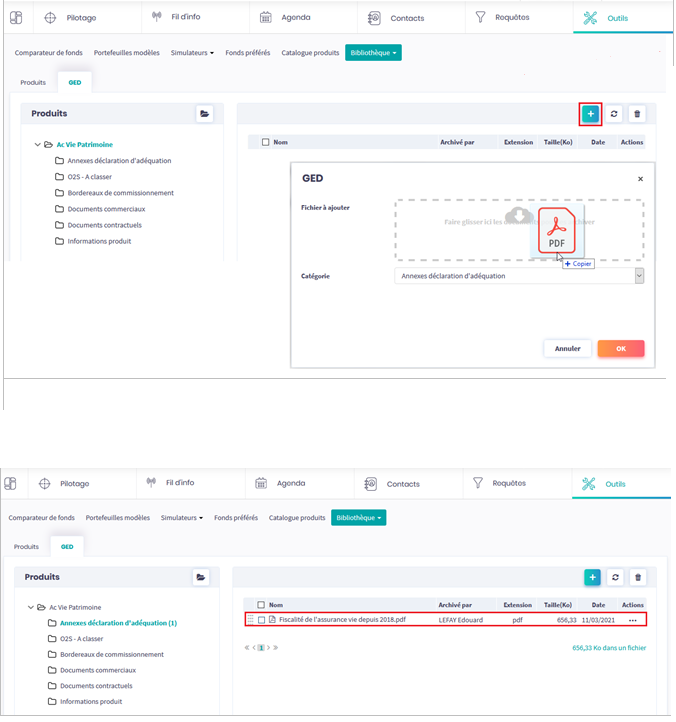
Task: Collapse the bold teal Ac Vie Patrimoine folder
Action: point(36,144)
